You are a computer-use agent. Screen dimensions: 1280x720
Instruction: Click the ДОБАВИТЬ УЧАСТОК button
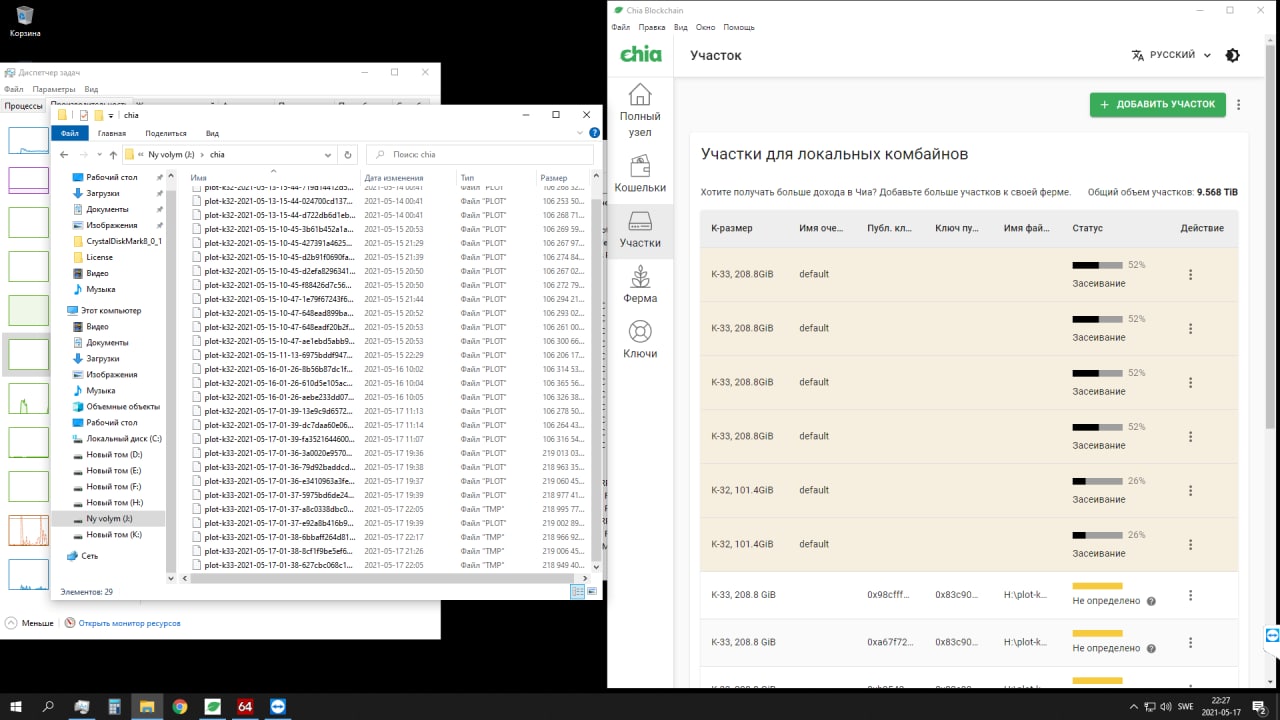point(1158,105)
